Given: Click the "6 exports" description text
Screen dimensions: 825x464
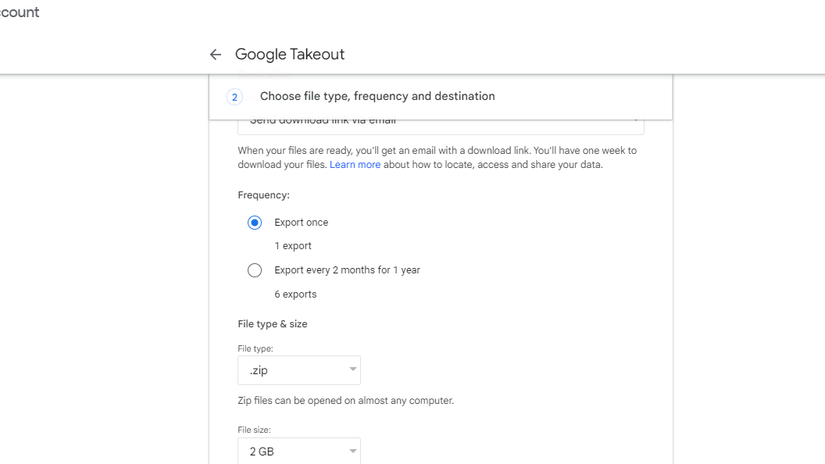Looking at the screenshot, I should [x=295, y=294].
